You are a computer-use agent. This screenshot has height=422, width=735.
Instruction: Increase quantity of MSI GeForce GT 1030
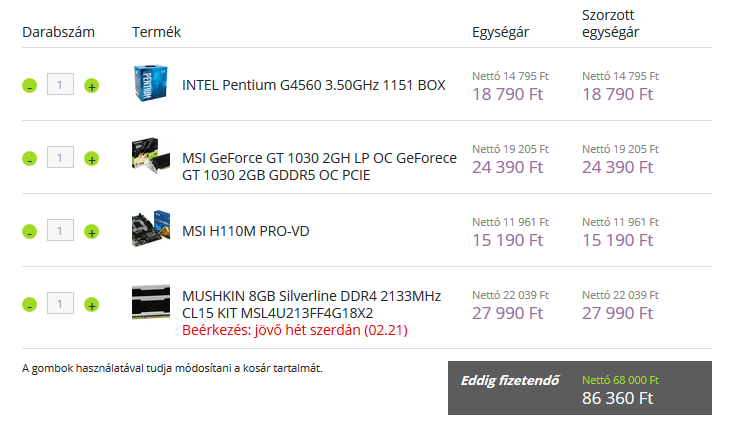(91, 159)
